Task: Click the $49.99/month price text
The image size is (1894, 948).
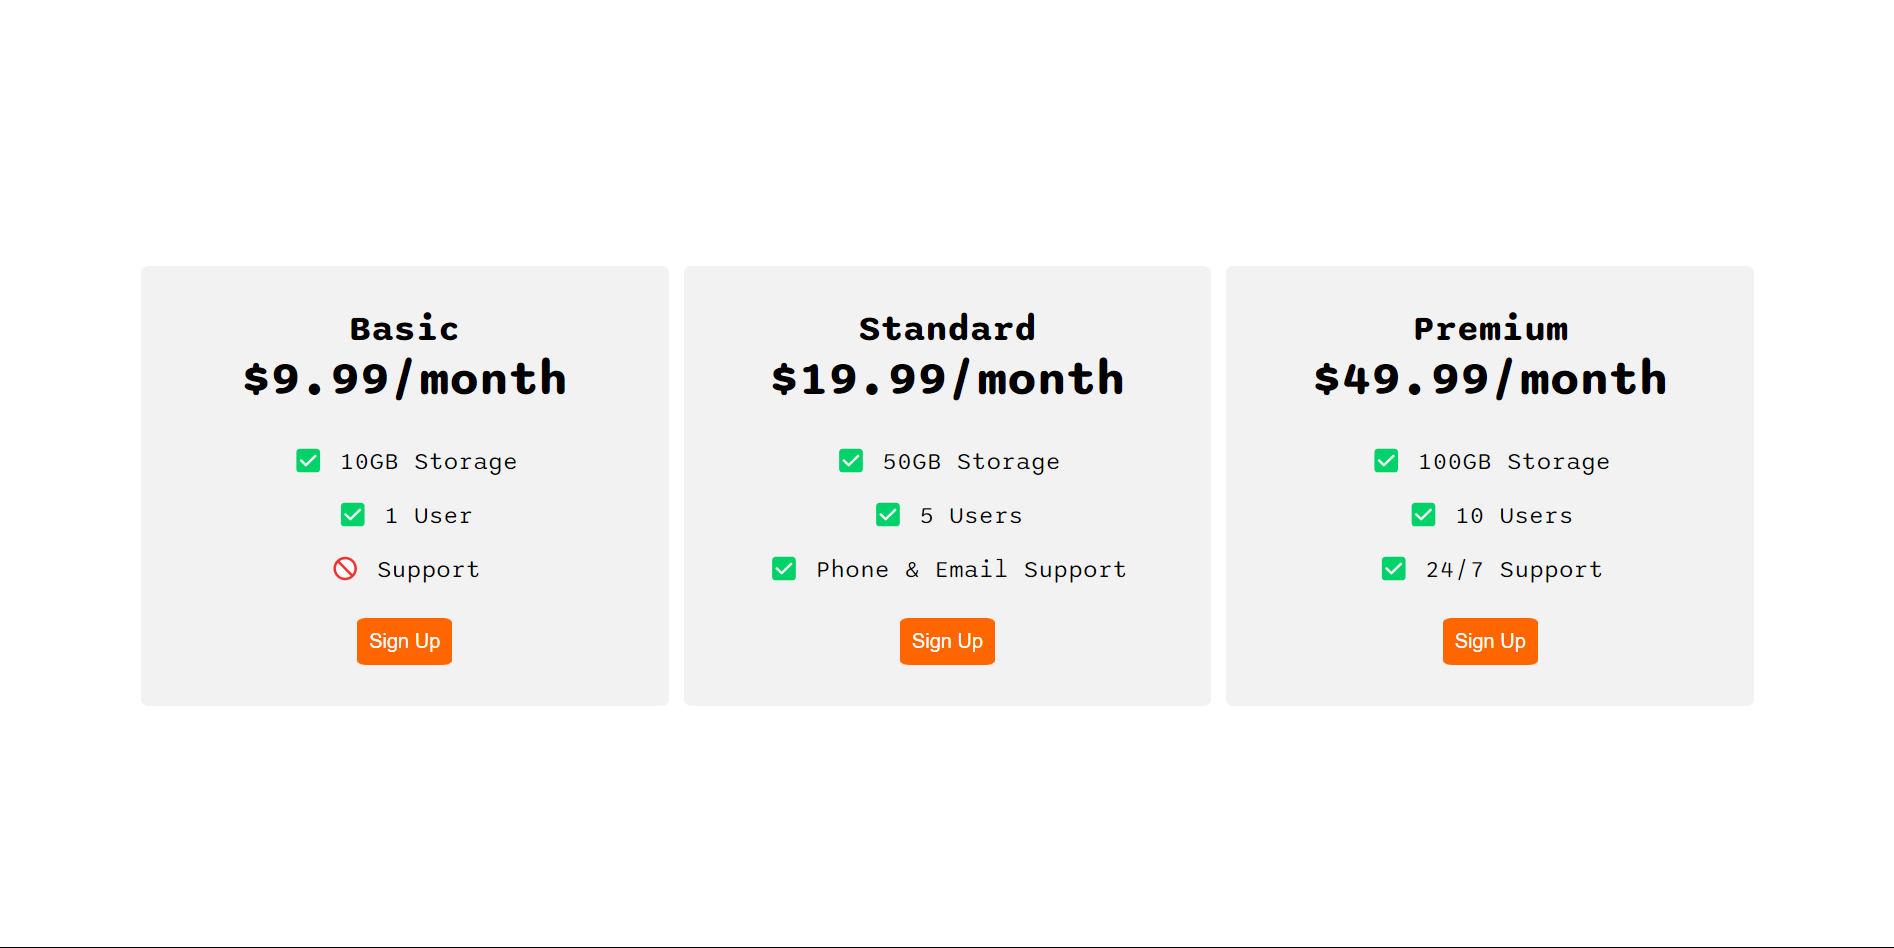Action: coord(1490,378)
